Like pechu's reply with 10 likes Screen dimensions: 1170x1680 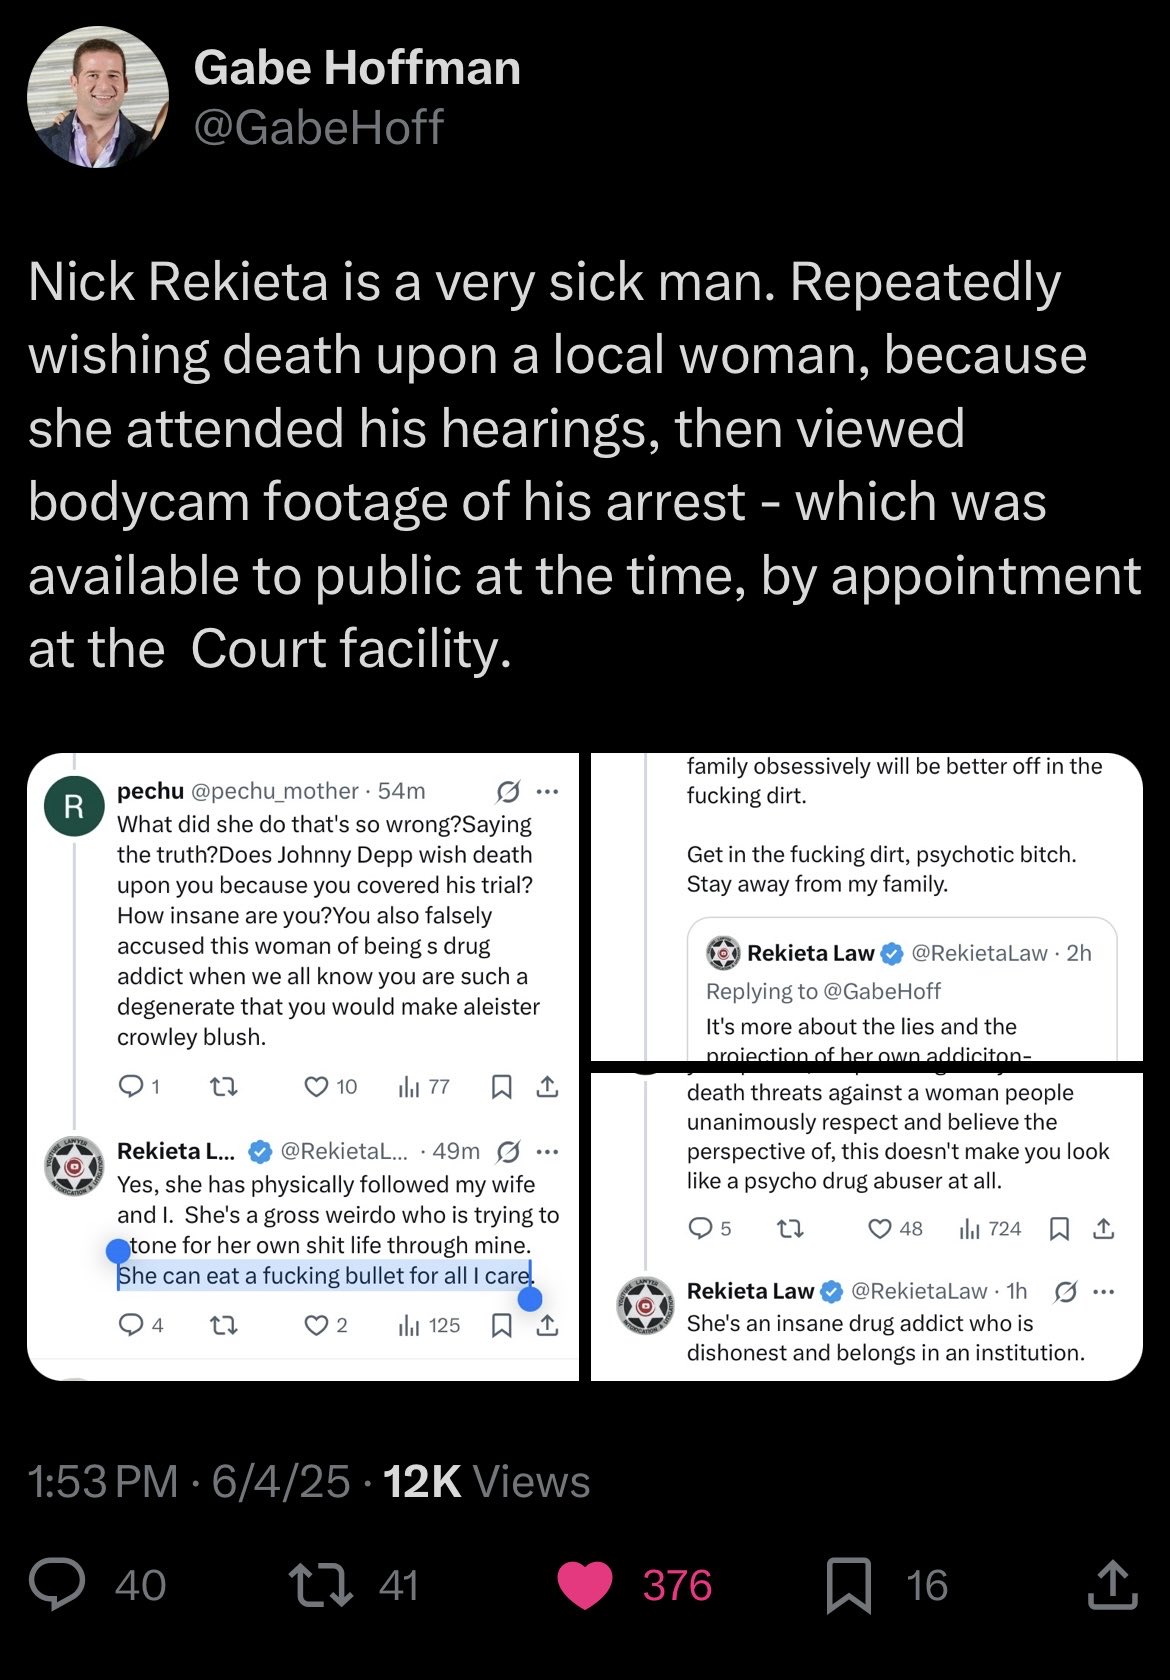coord(317,1086)
